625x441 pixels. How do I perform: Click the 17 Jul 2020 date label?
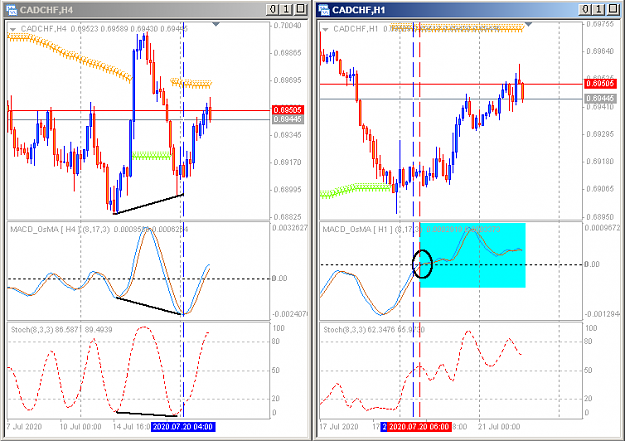pos(339,427)
